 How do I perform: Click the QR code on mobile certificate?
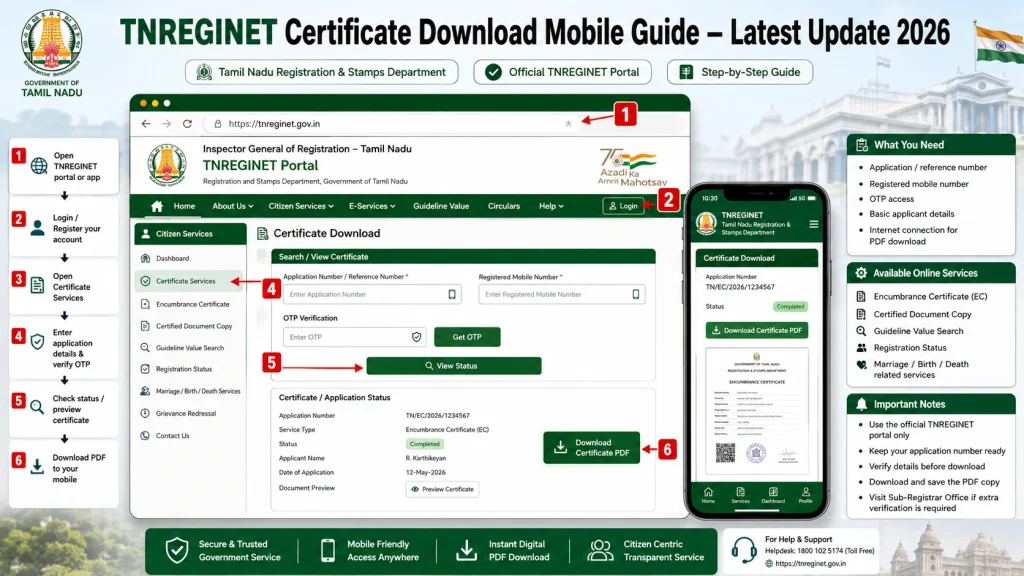725,453
